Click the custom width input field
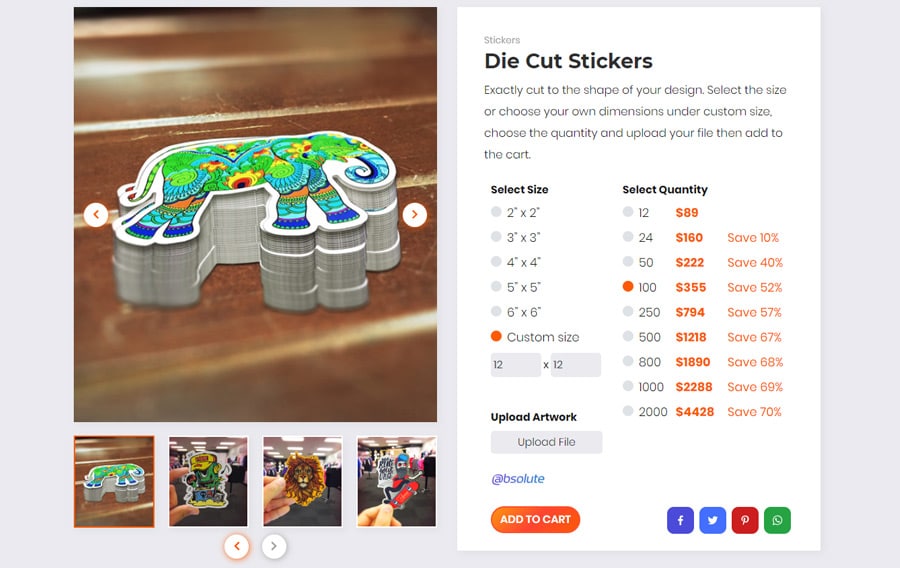The image size is (900, 568). (x=515, y=365)
